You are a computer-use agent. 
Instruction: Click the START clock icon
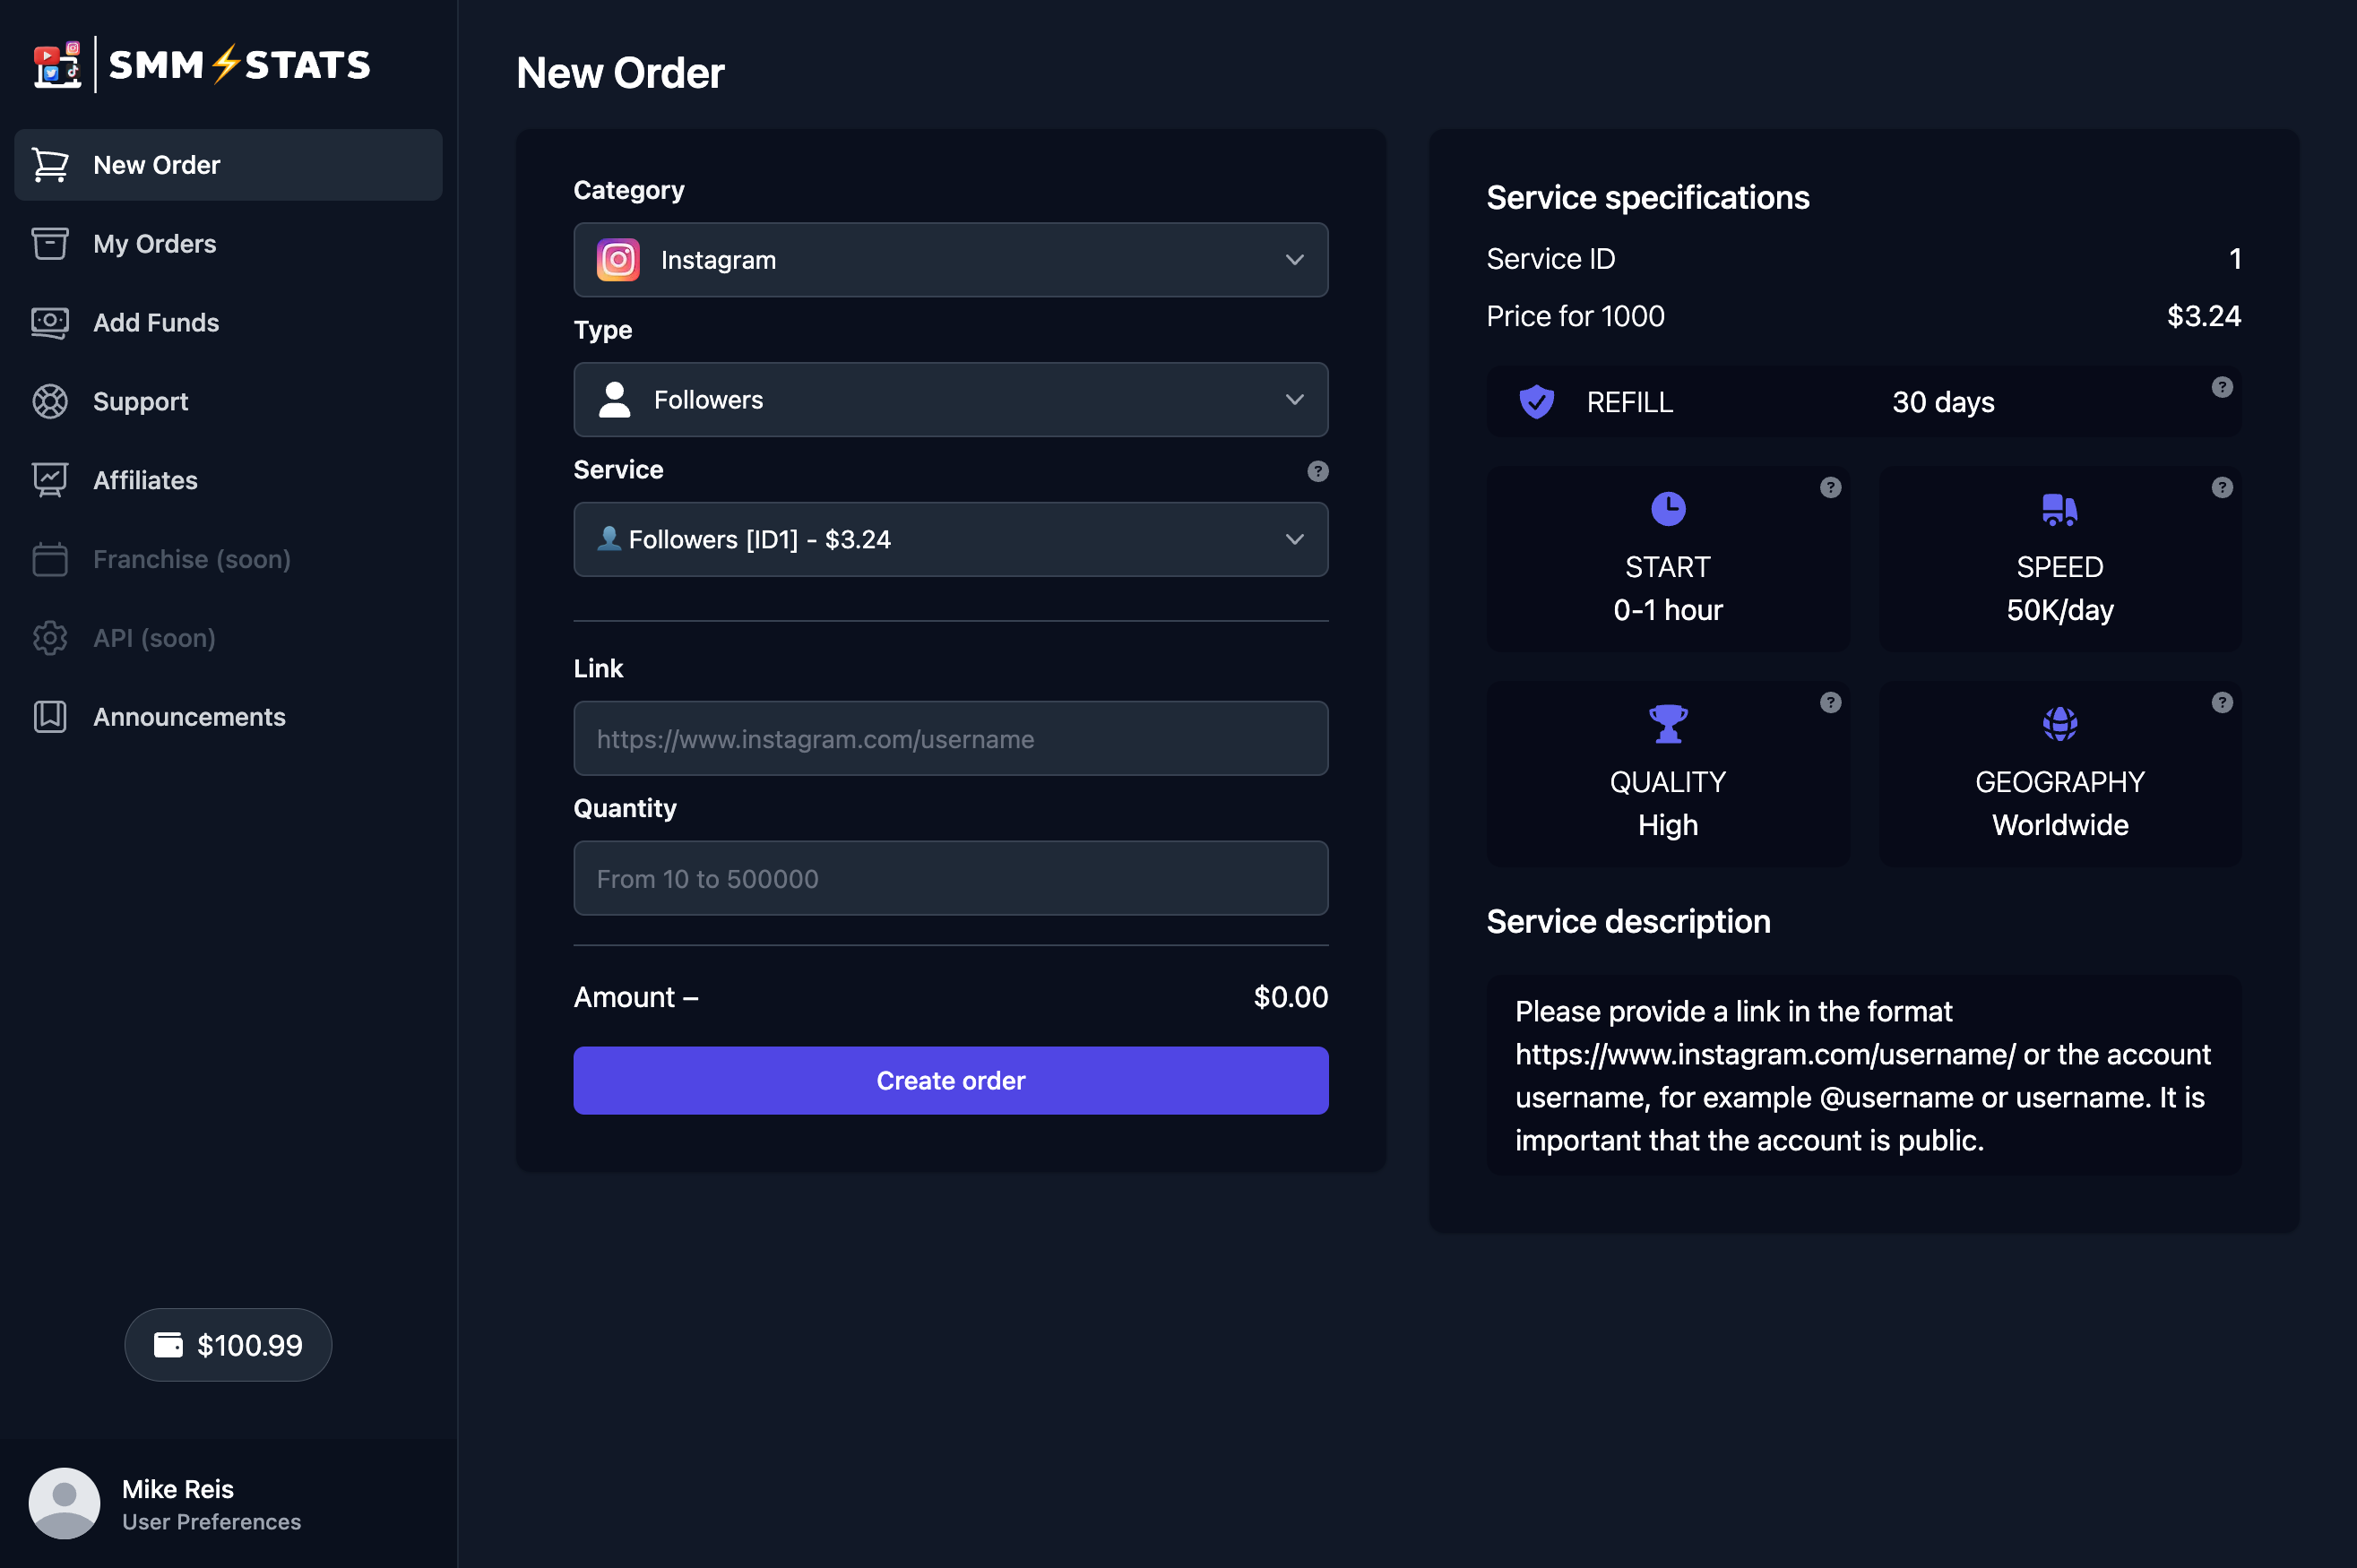1668,509
